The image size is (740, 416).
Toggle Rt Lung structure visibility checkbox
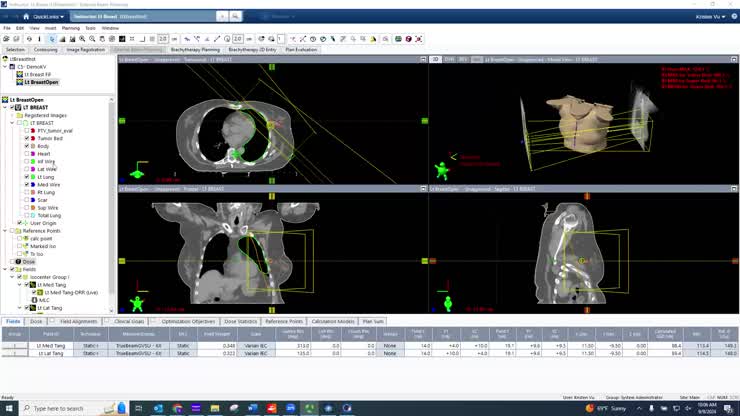[x=27, y=192]
